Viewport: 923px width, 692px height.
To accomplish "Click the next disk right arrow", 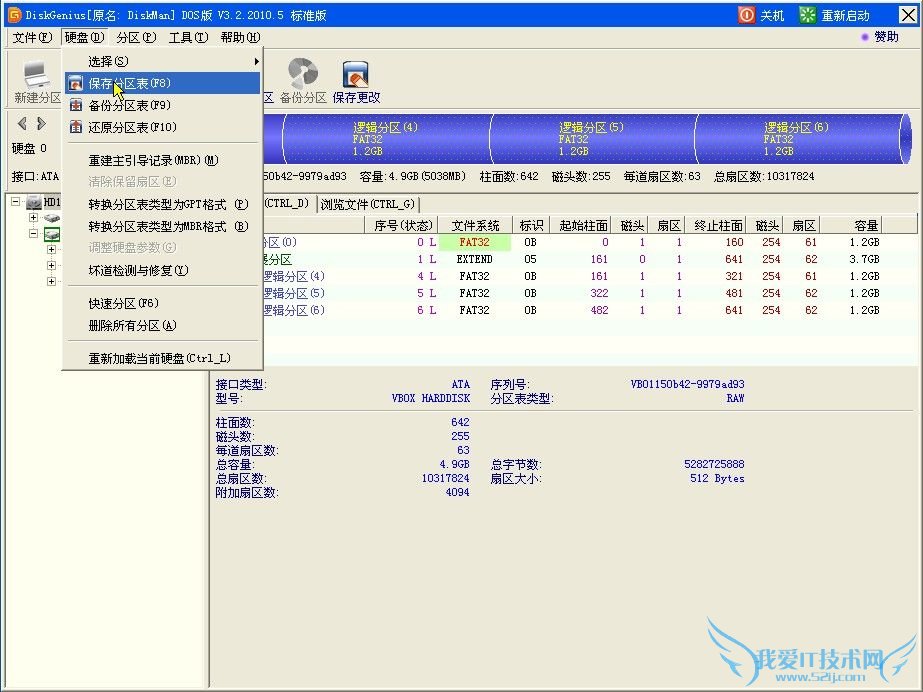I will (41, 124).
